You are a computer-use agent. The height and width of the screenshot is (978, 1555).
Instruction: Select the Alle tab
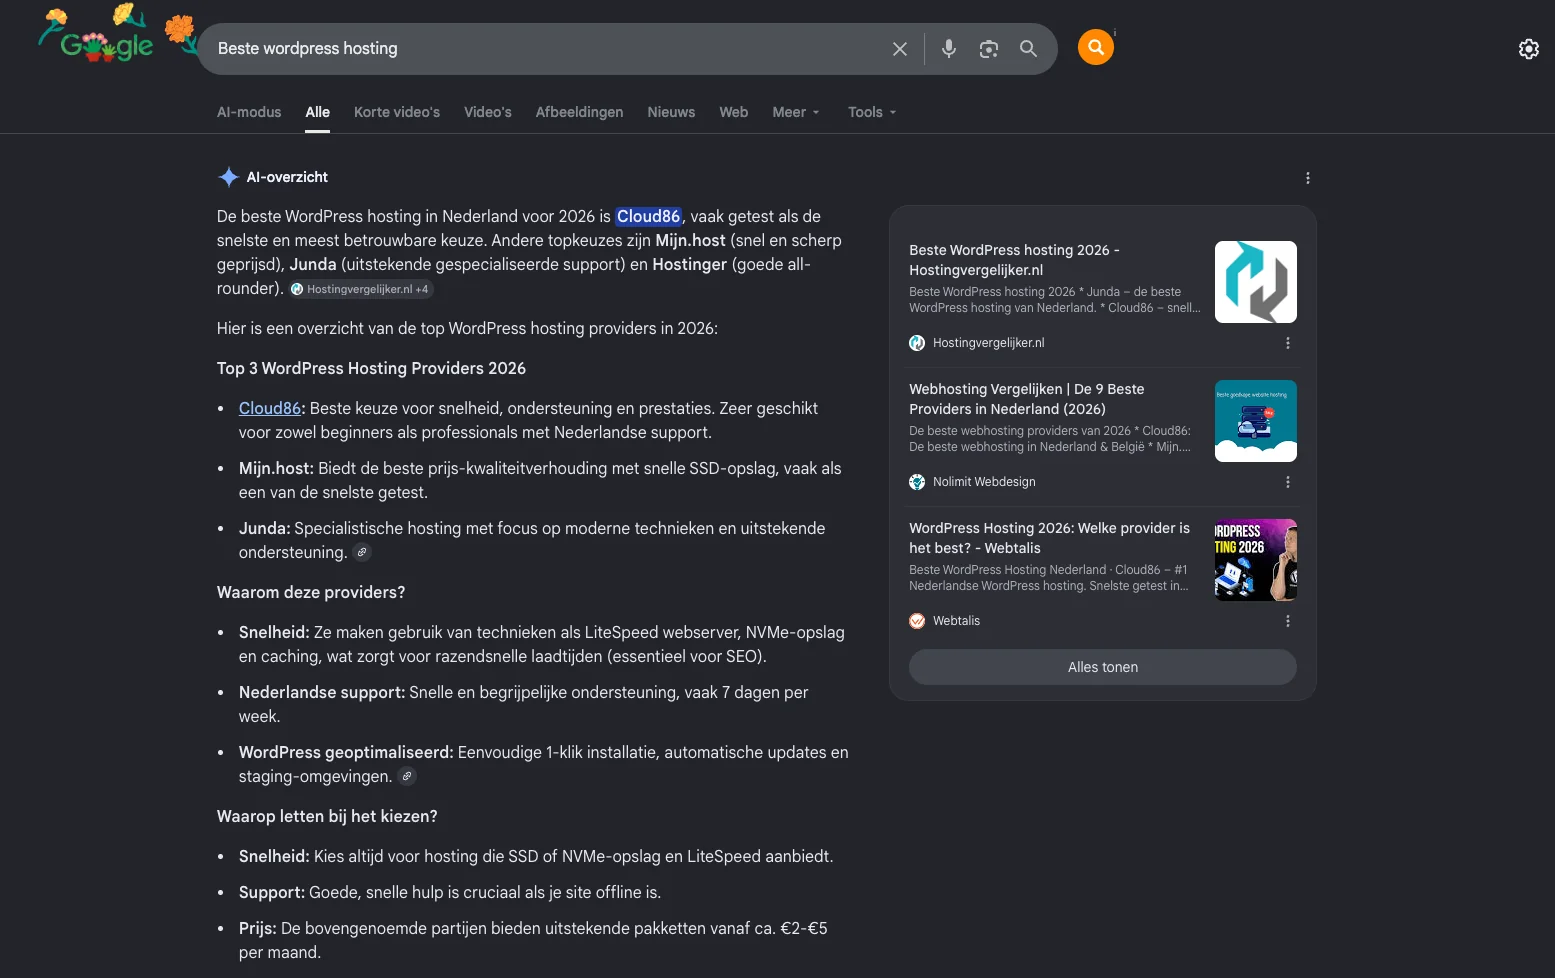pyautogui.click(x=318, y=112)
